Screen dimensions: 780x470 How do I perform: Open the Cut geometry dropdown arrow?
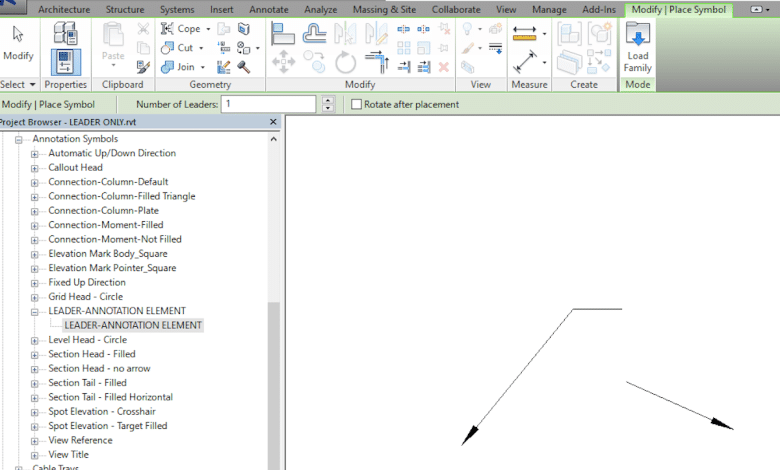201,48
